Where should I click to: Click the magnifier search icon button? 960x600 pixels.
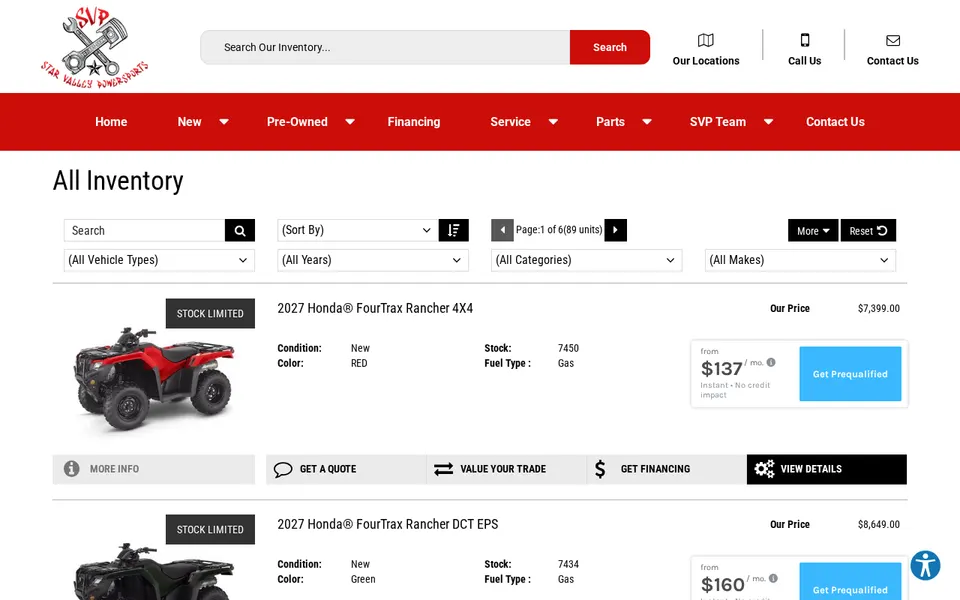point(240,231)
